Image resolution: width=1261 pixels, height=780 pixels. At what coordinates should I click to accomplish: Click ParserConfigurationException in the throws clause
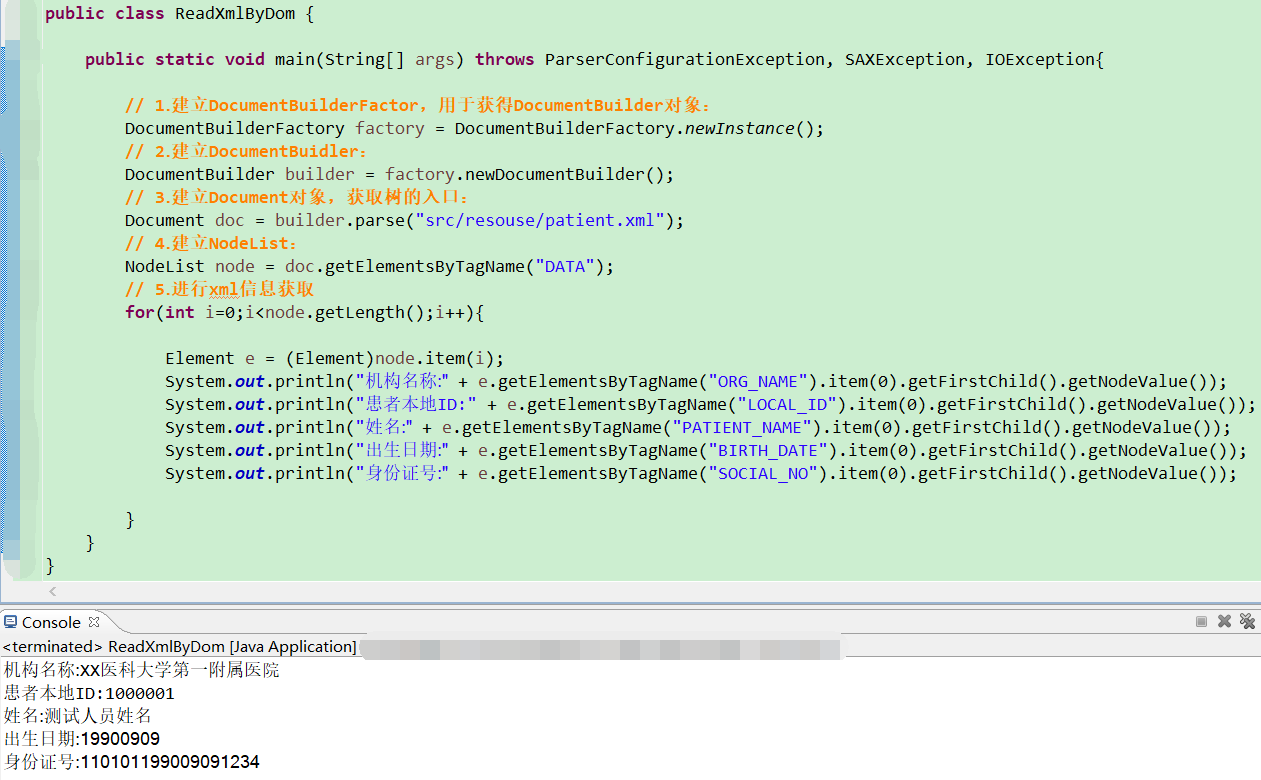click(x=685, y=59)
